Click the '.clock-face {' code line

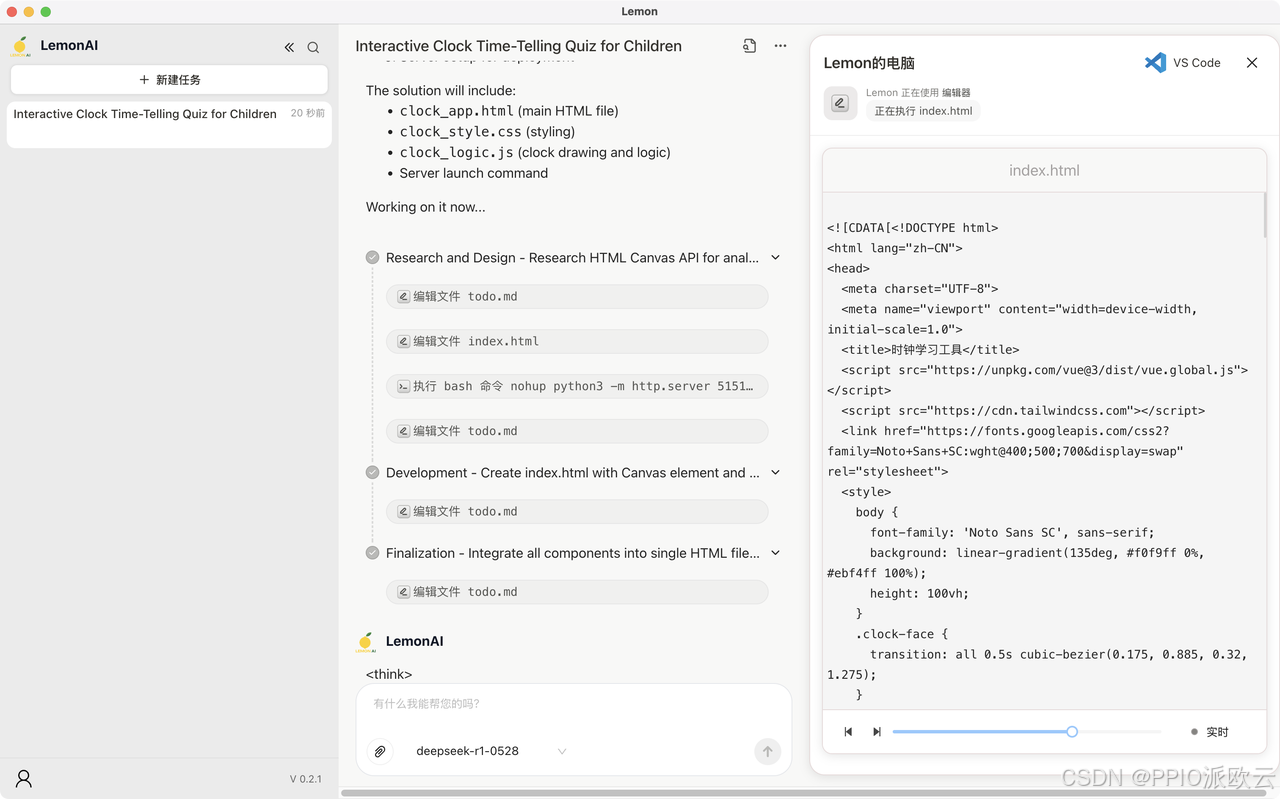tap(901, 634)
